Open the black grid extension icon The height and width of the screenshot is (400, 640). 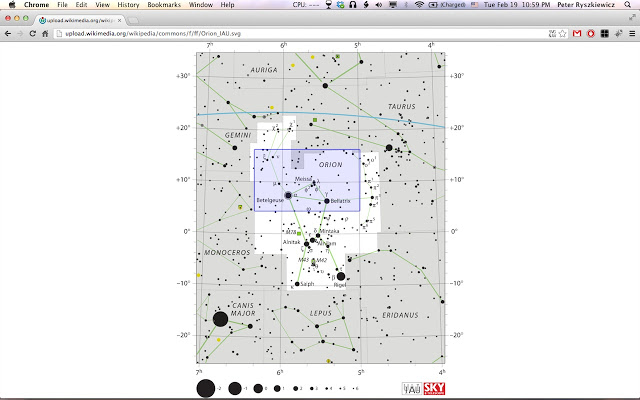(604, 33)
